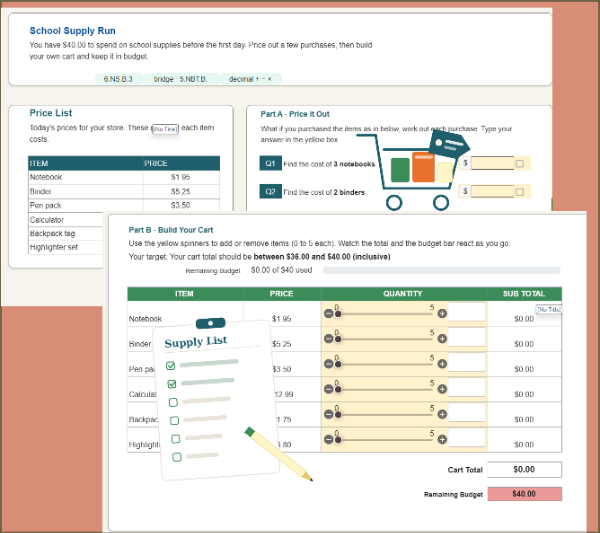Increase Binder quantity with plus icon
Image resolution: width=600 pixels, height=533 pixels.
pyautogui.click(x=442, y=339)
